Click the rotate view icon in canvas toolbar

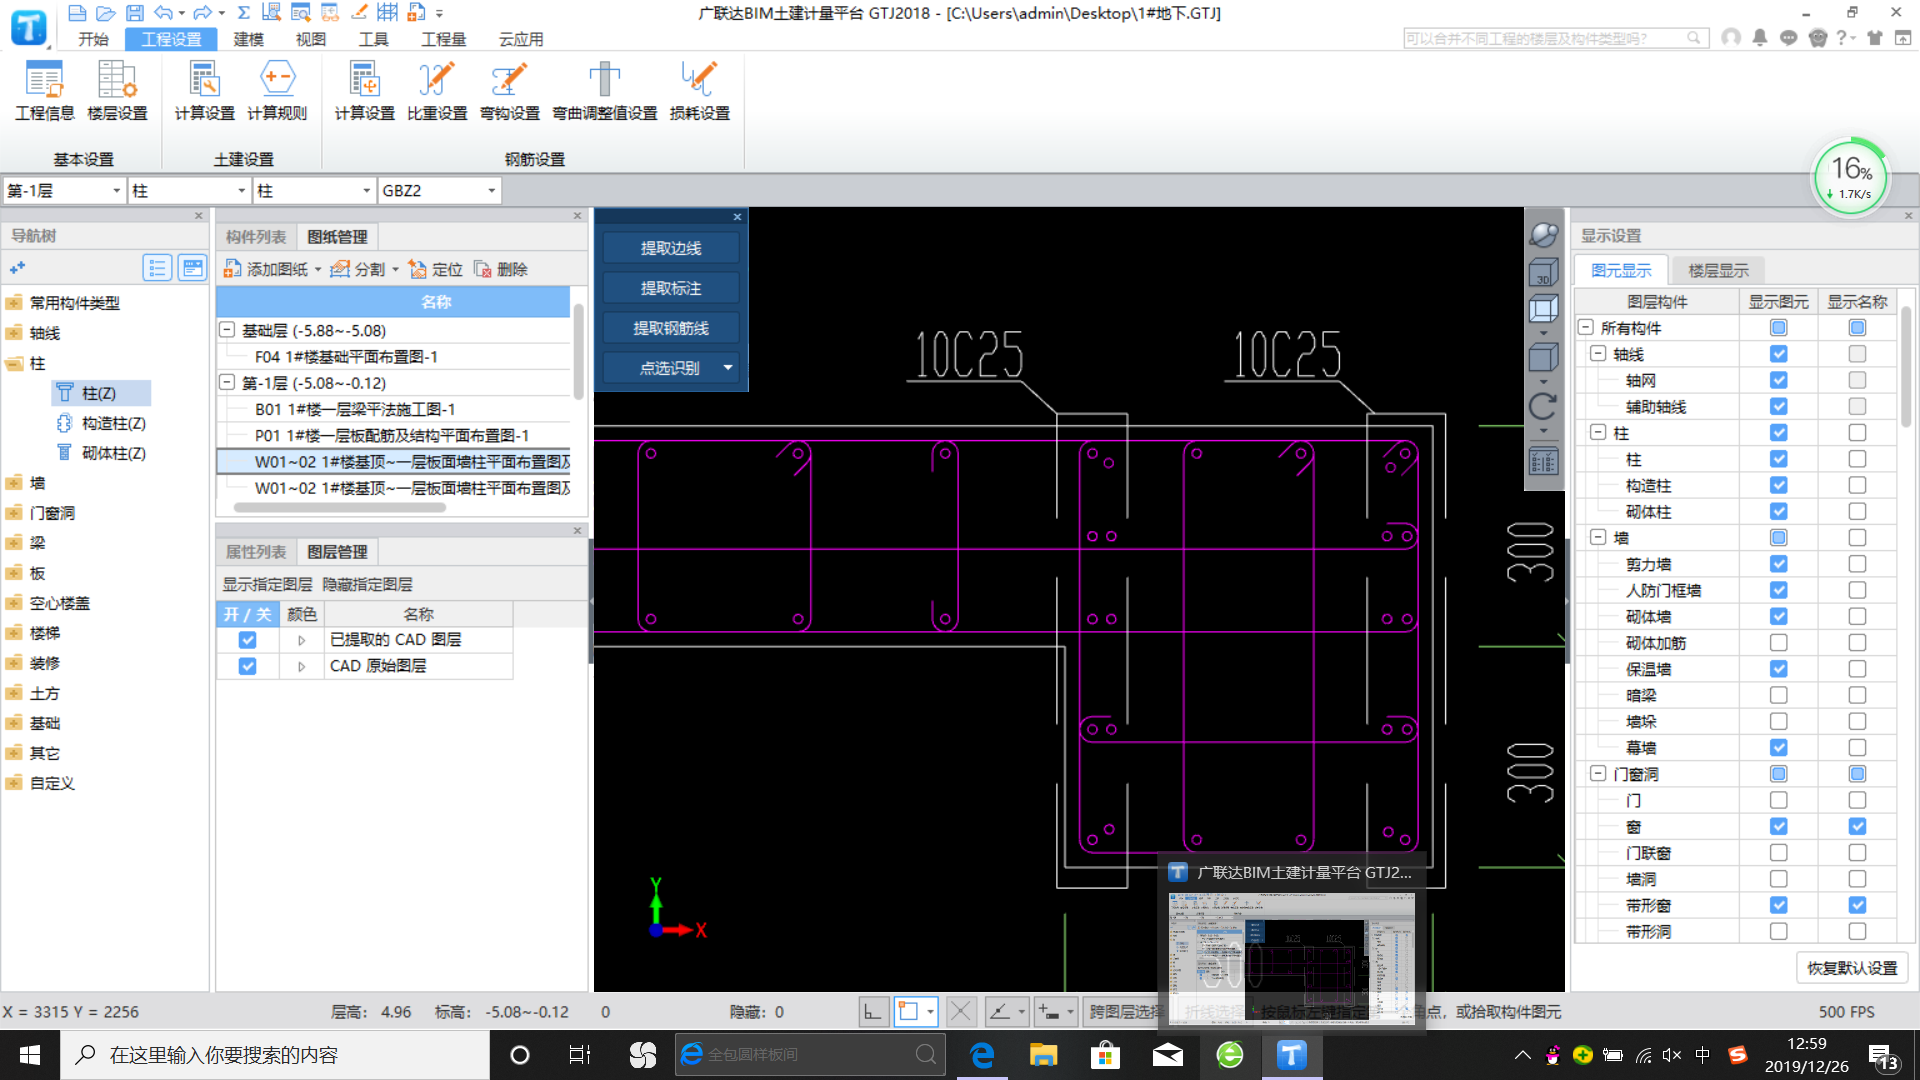(1543, 406)
